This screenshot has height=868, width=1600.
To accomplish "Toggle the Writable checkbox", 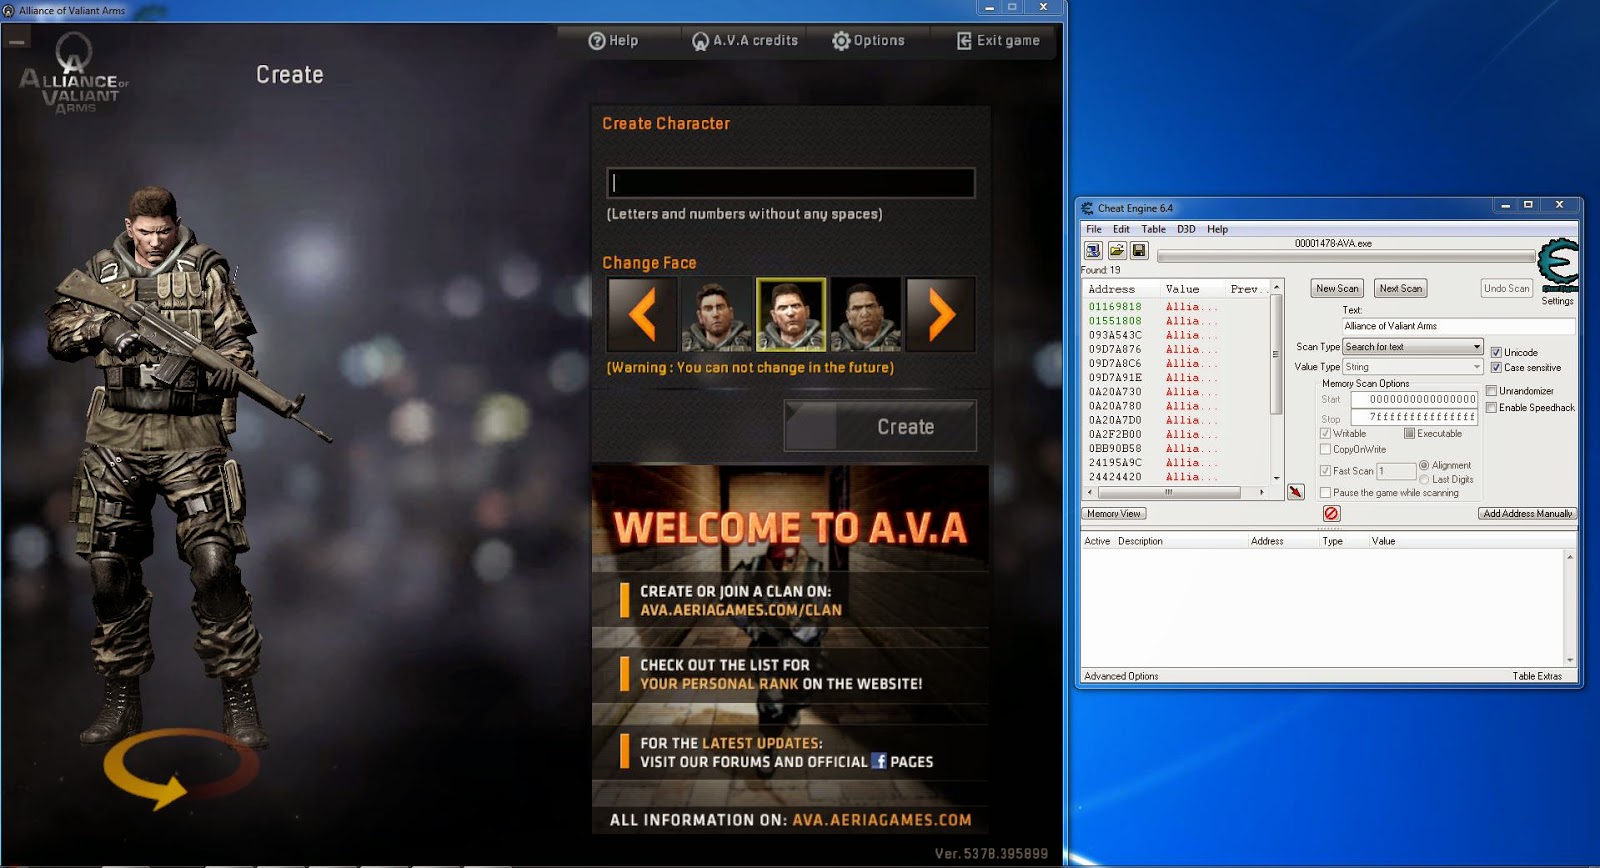I will click(x=1325, y=434).
